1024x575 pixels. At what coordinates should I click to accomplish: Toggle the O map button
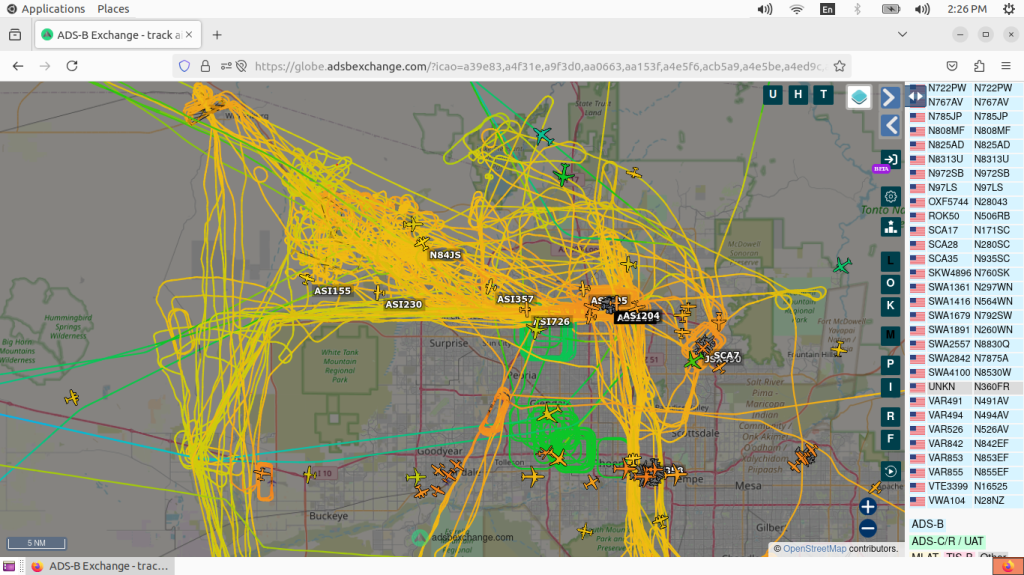point(890,284)
